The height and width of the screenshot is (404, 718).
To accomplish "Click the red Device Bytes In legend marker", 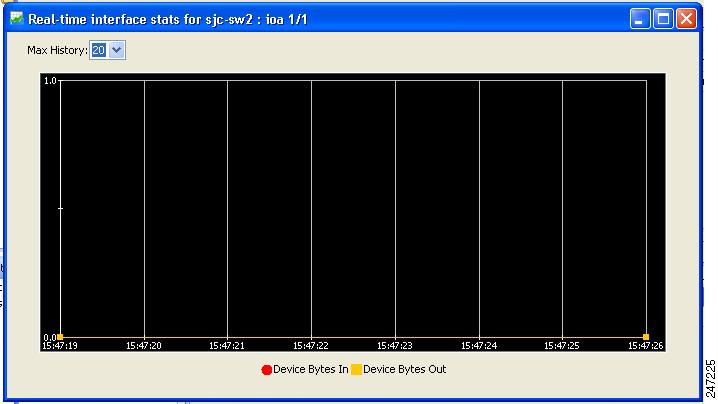I will pyautogui.click(x=267, y=369).
